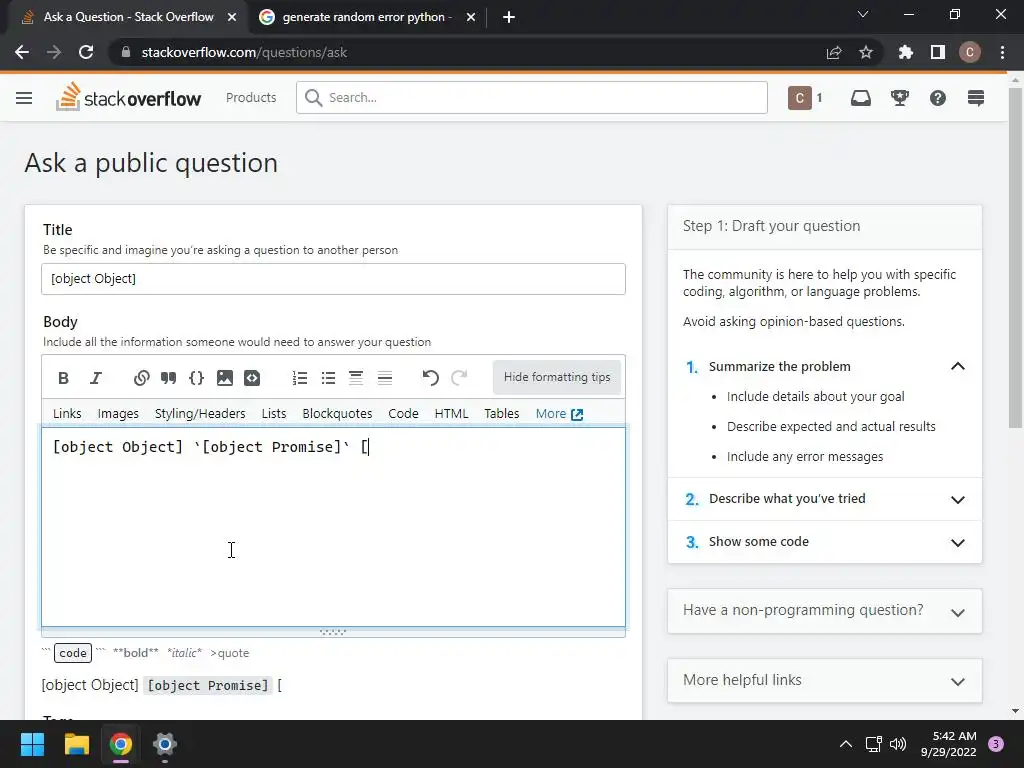Open Chrome profile avatar

click(970, 52)
